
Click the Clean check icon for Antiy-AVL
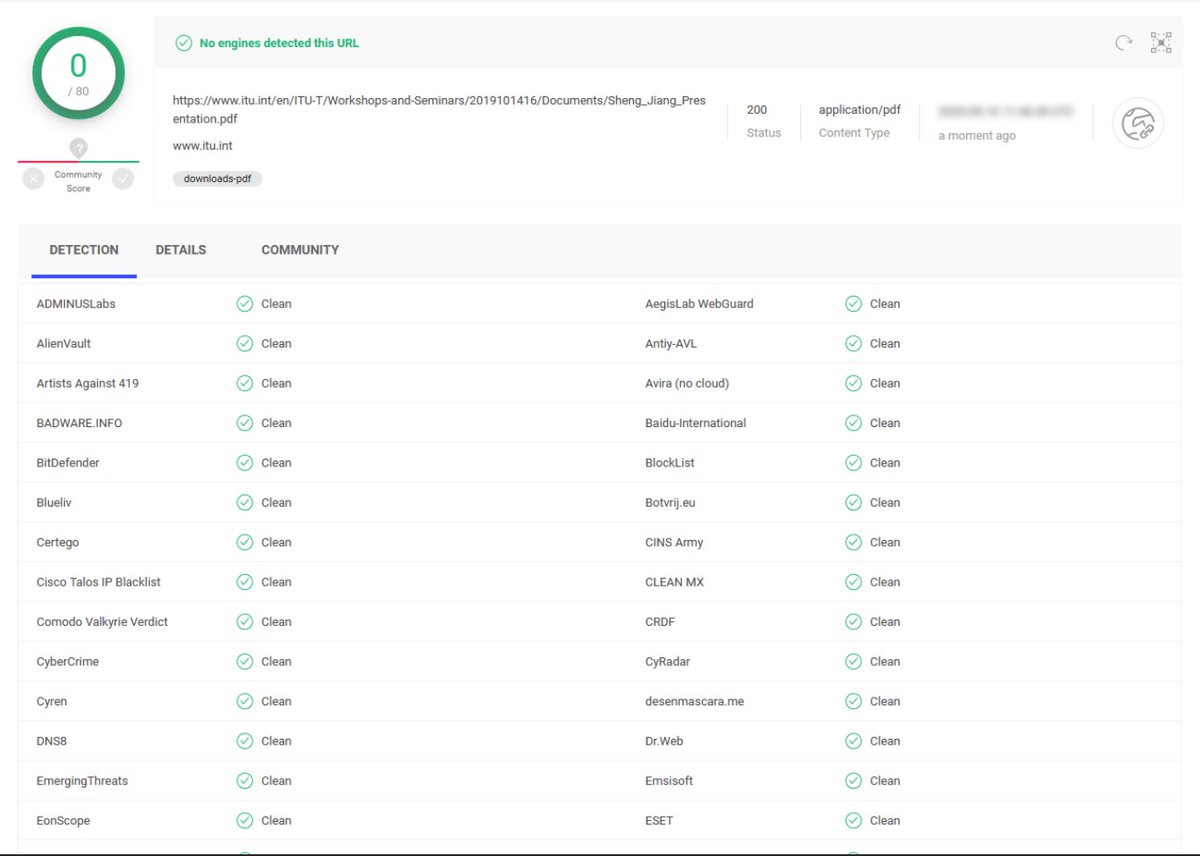point(853,344)
